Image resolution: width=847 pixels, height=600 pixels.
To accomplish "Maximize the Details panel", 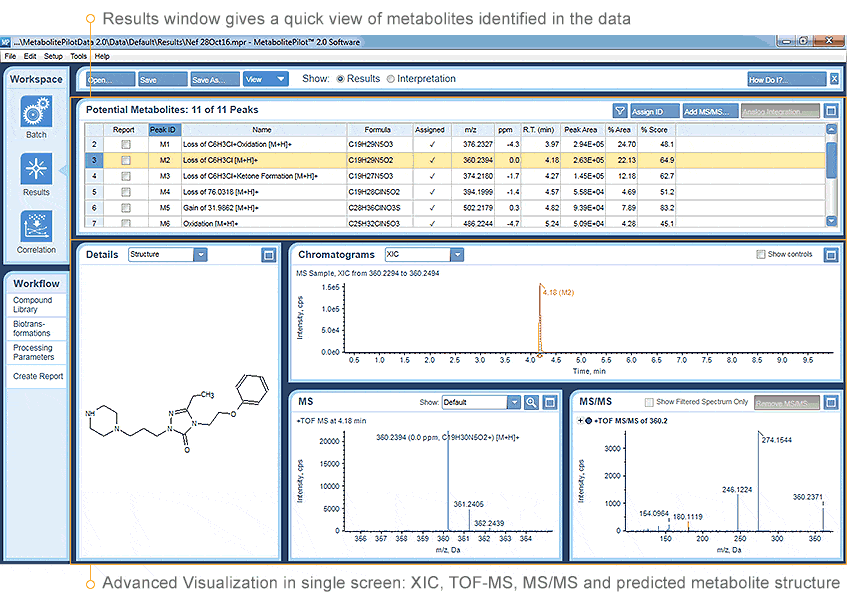I will point(268,255).
